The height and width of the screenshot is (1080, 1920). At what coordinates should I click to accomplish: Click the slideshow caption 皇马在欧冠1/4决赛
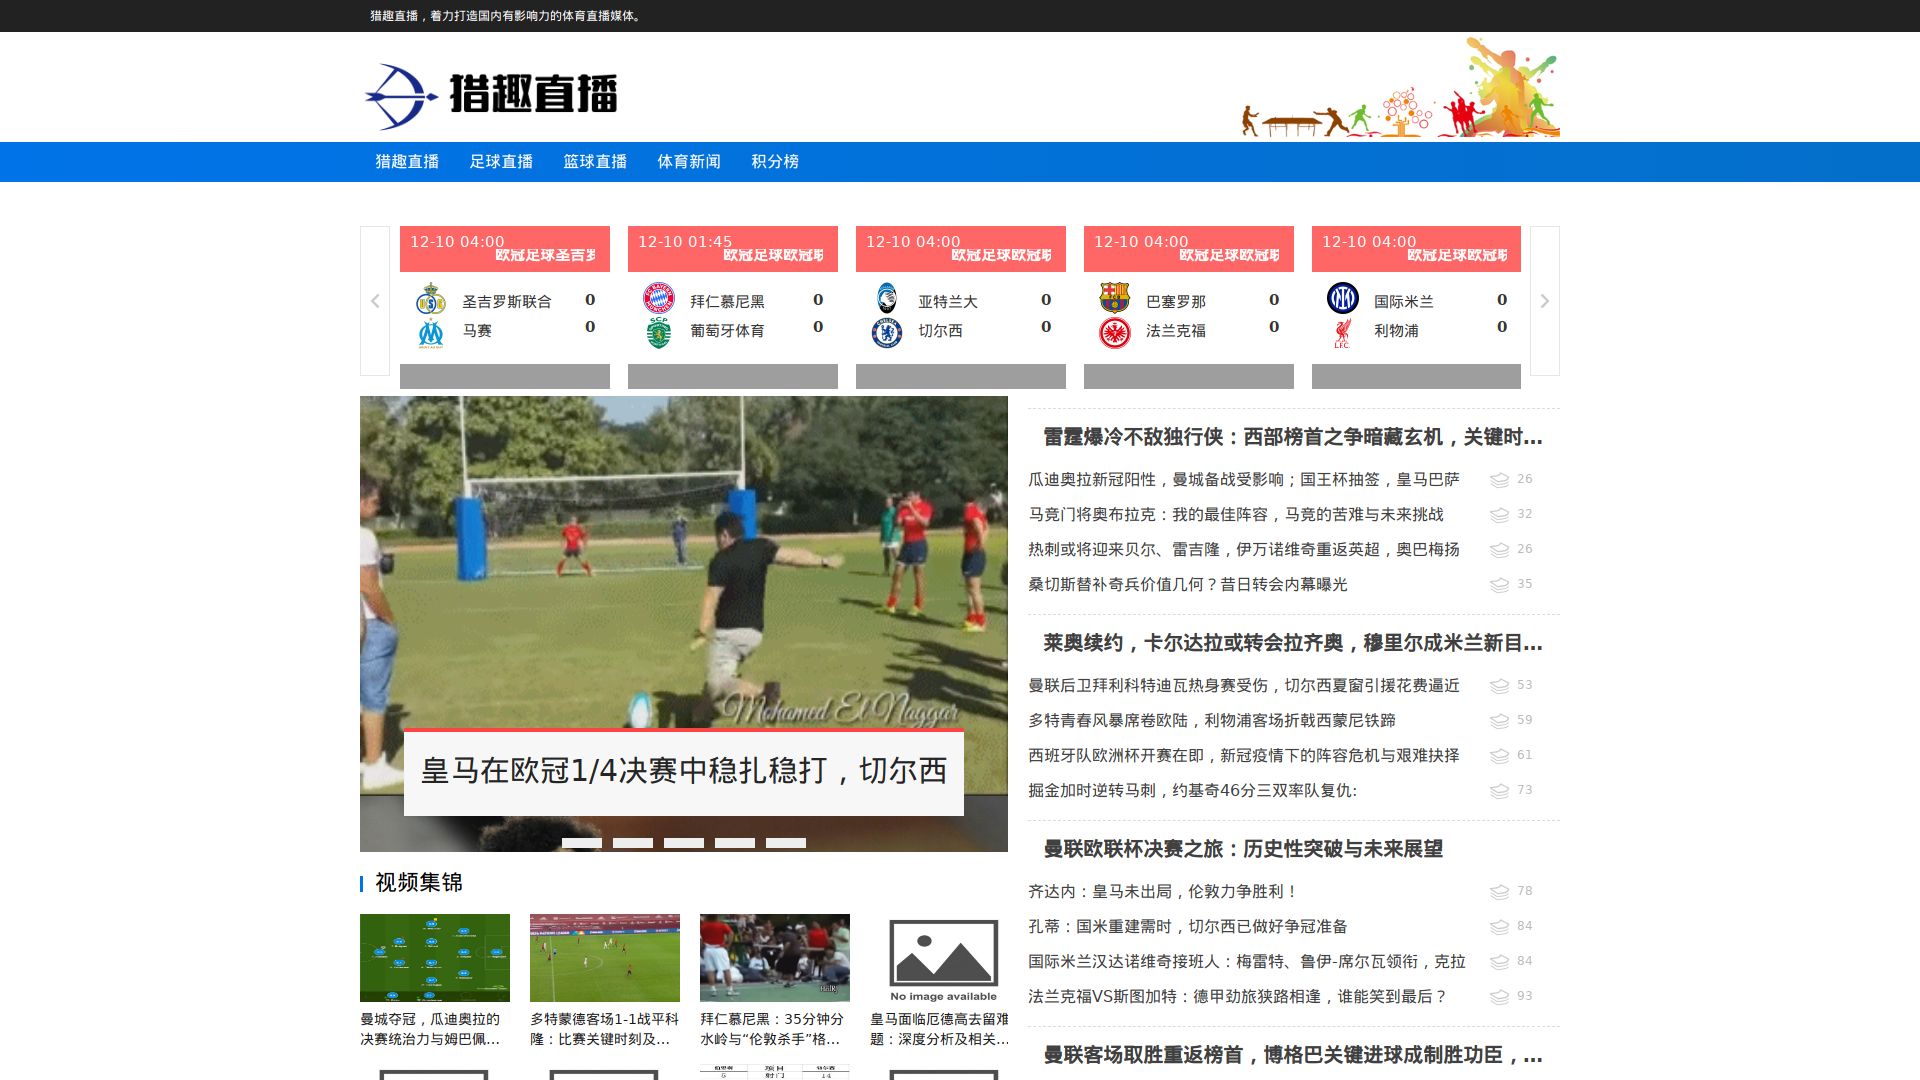click(684, 771)
